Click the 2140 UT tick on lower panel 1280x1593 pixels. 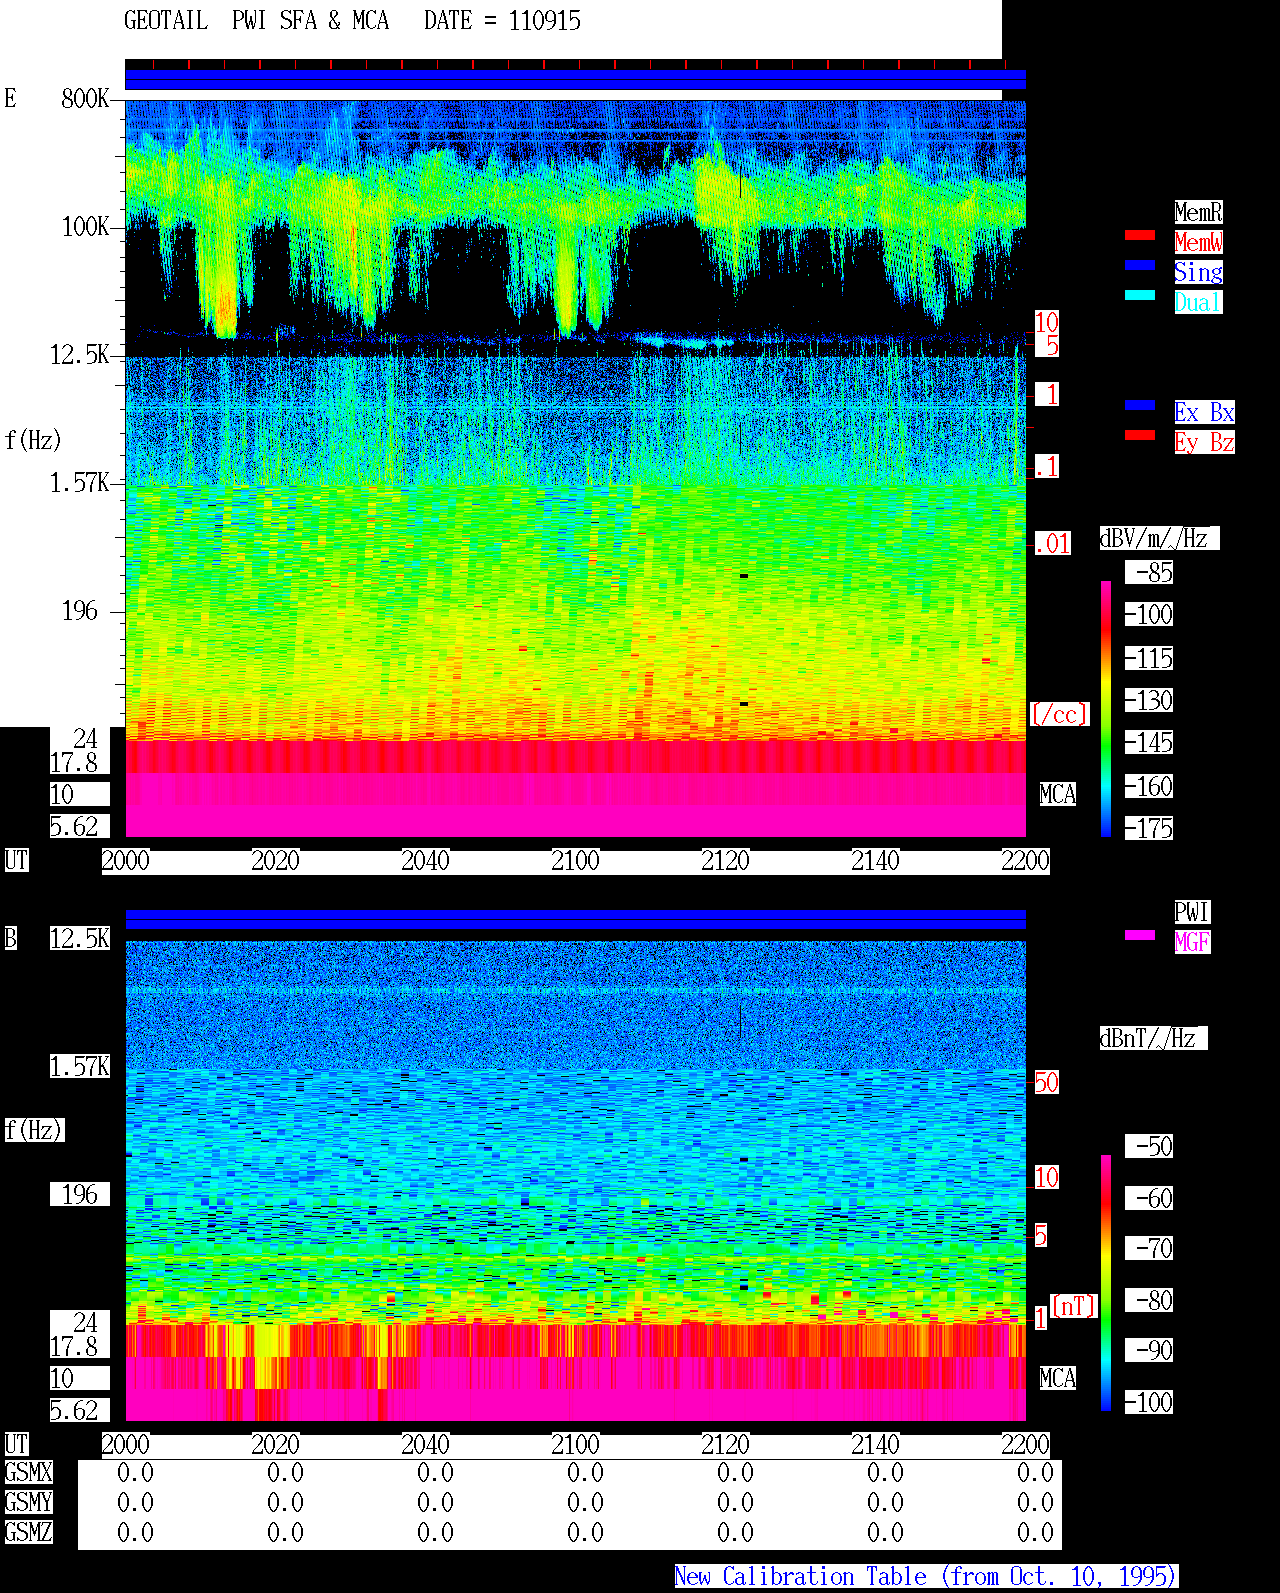tap(875, 1445)
